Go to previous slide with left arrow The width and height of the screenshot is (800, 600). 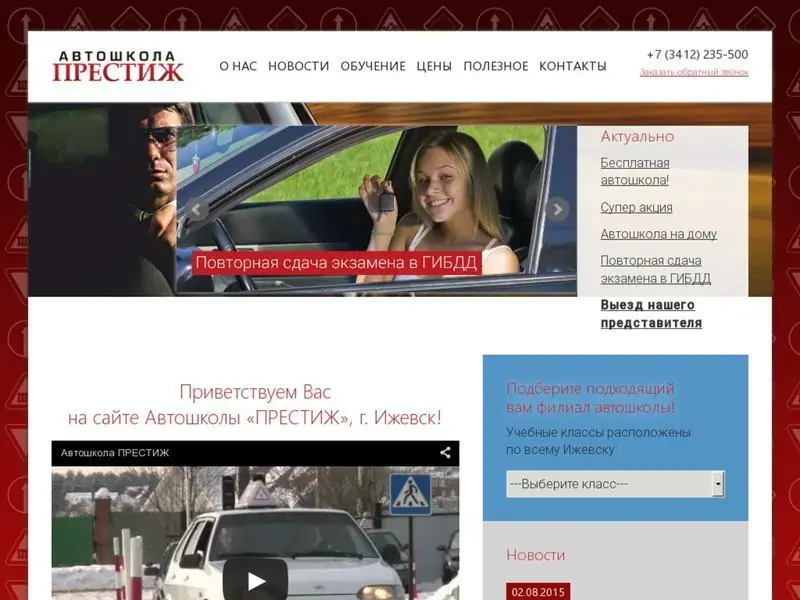click(197, 209)
